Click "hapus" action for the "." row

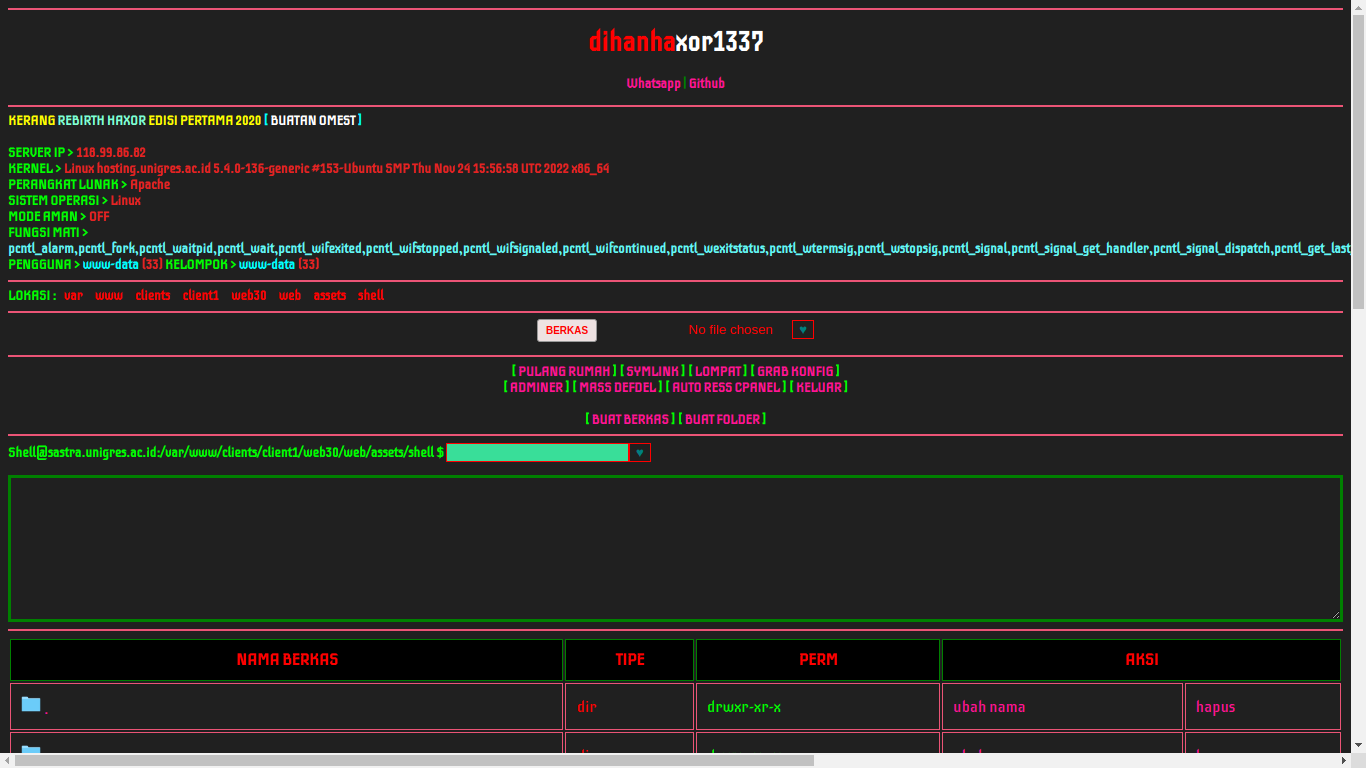[1215, 707]
